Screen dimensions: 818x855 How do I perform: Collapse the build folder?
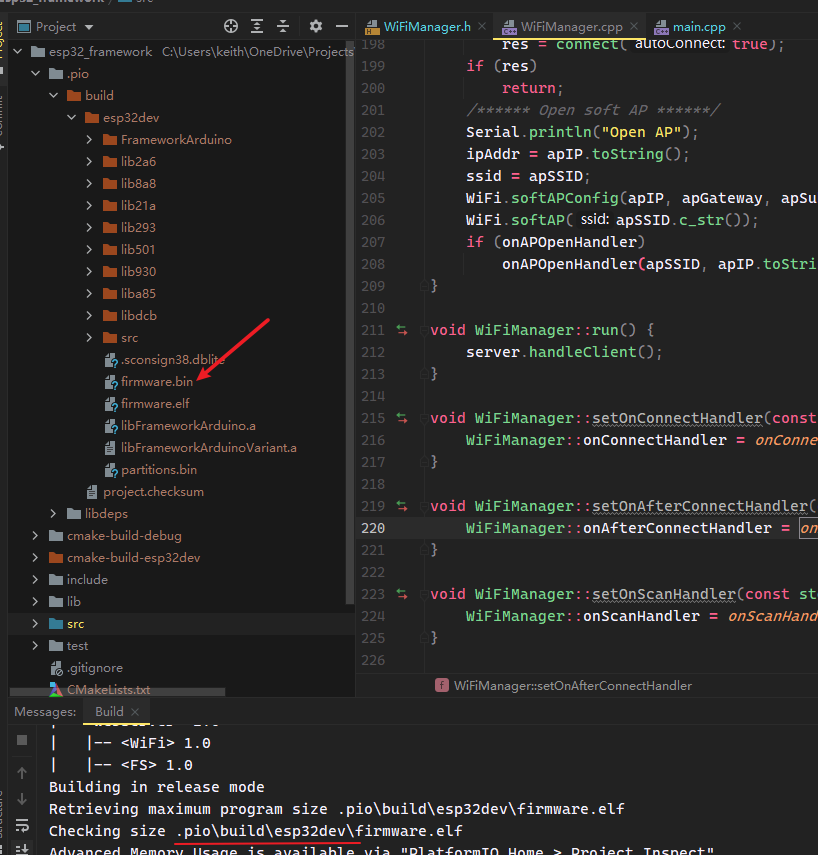(x=53, y=95)
